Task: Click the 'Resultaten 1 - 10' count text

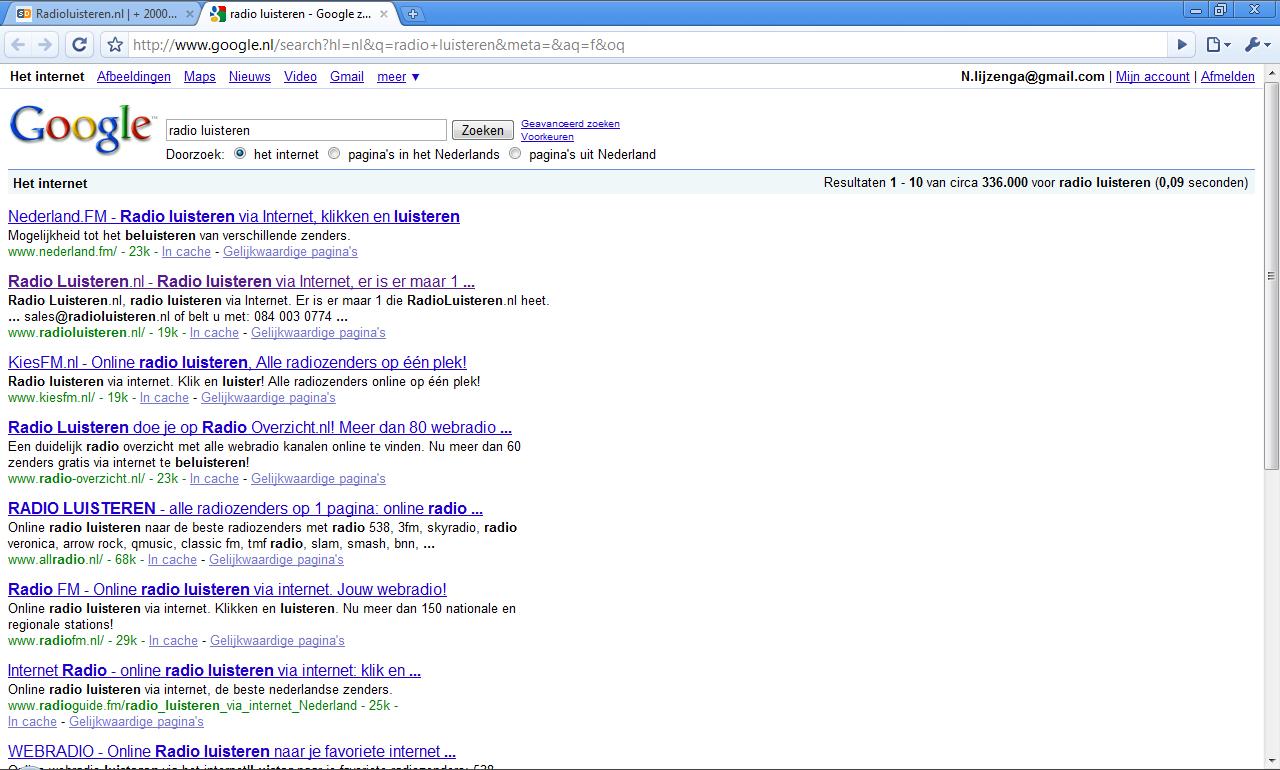Action: point(873,183)
